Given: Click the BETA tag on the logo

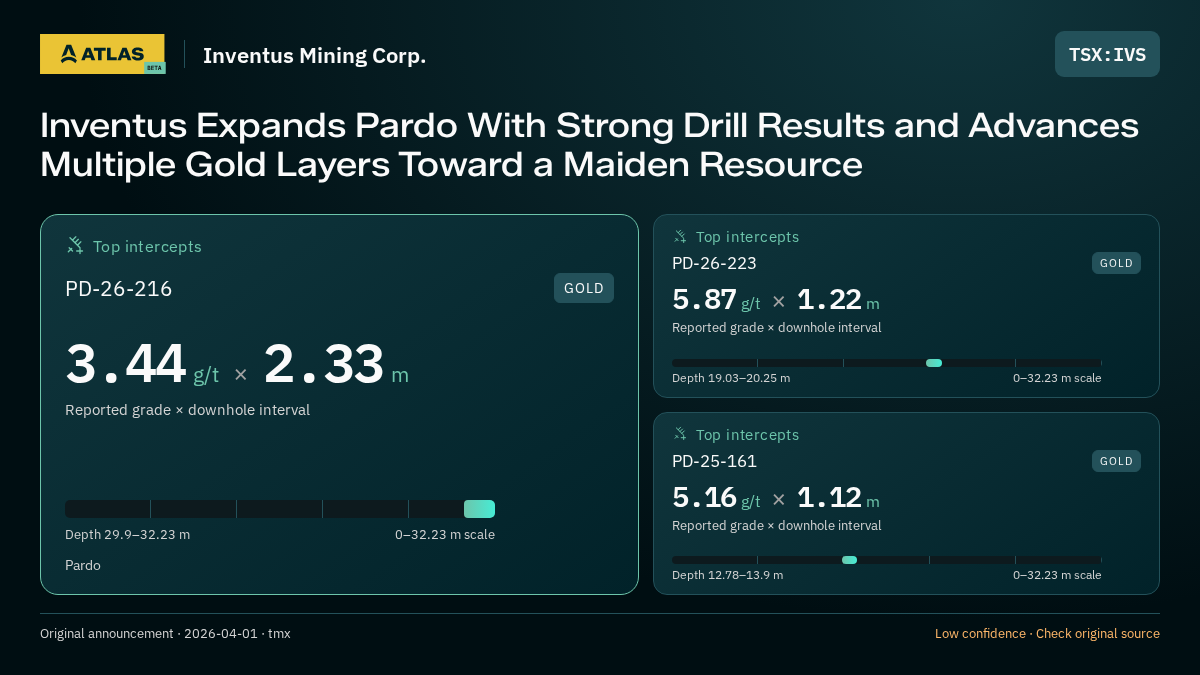Looking at the screenshot, I should pos(154,68).
